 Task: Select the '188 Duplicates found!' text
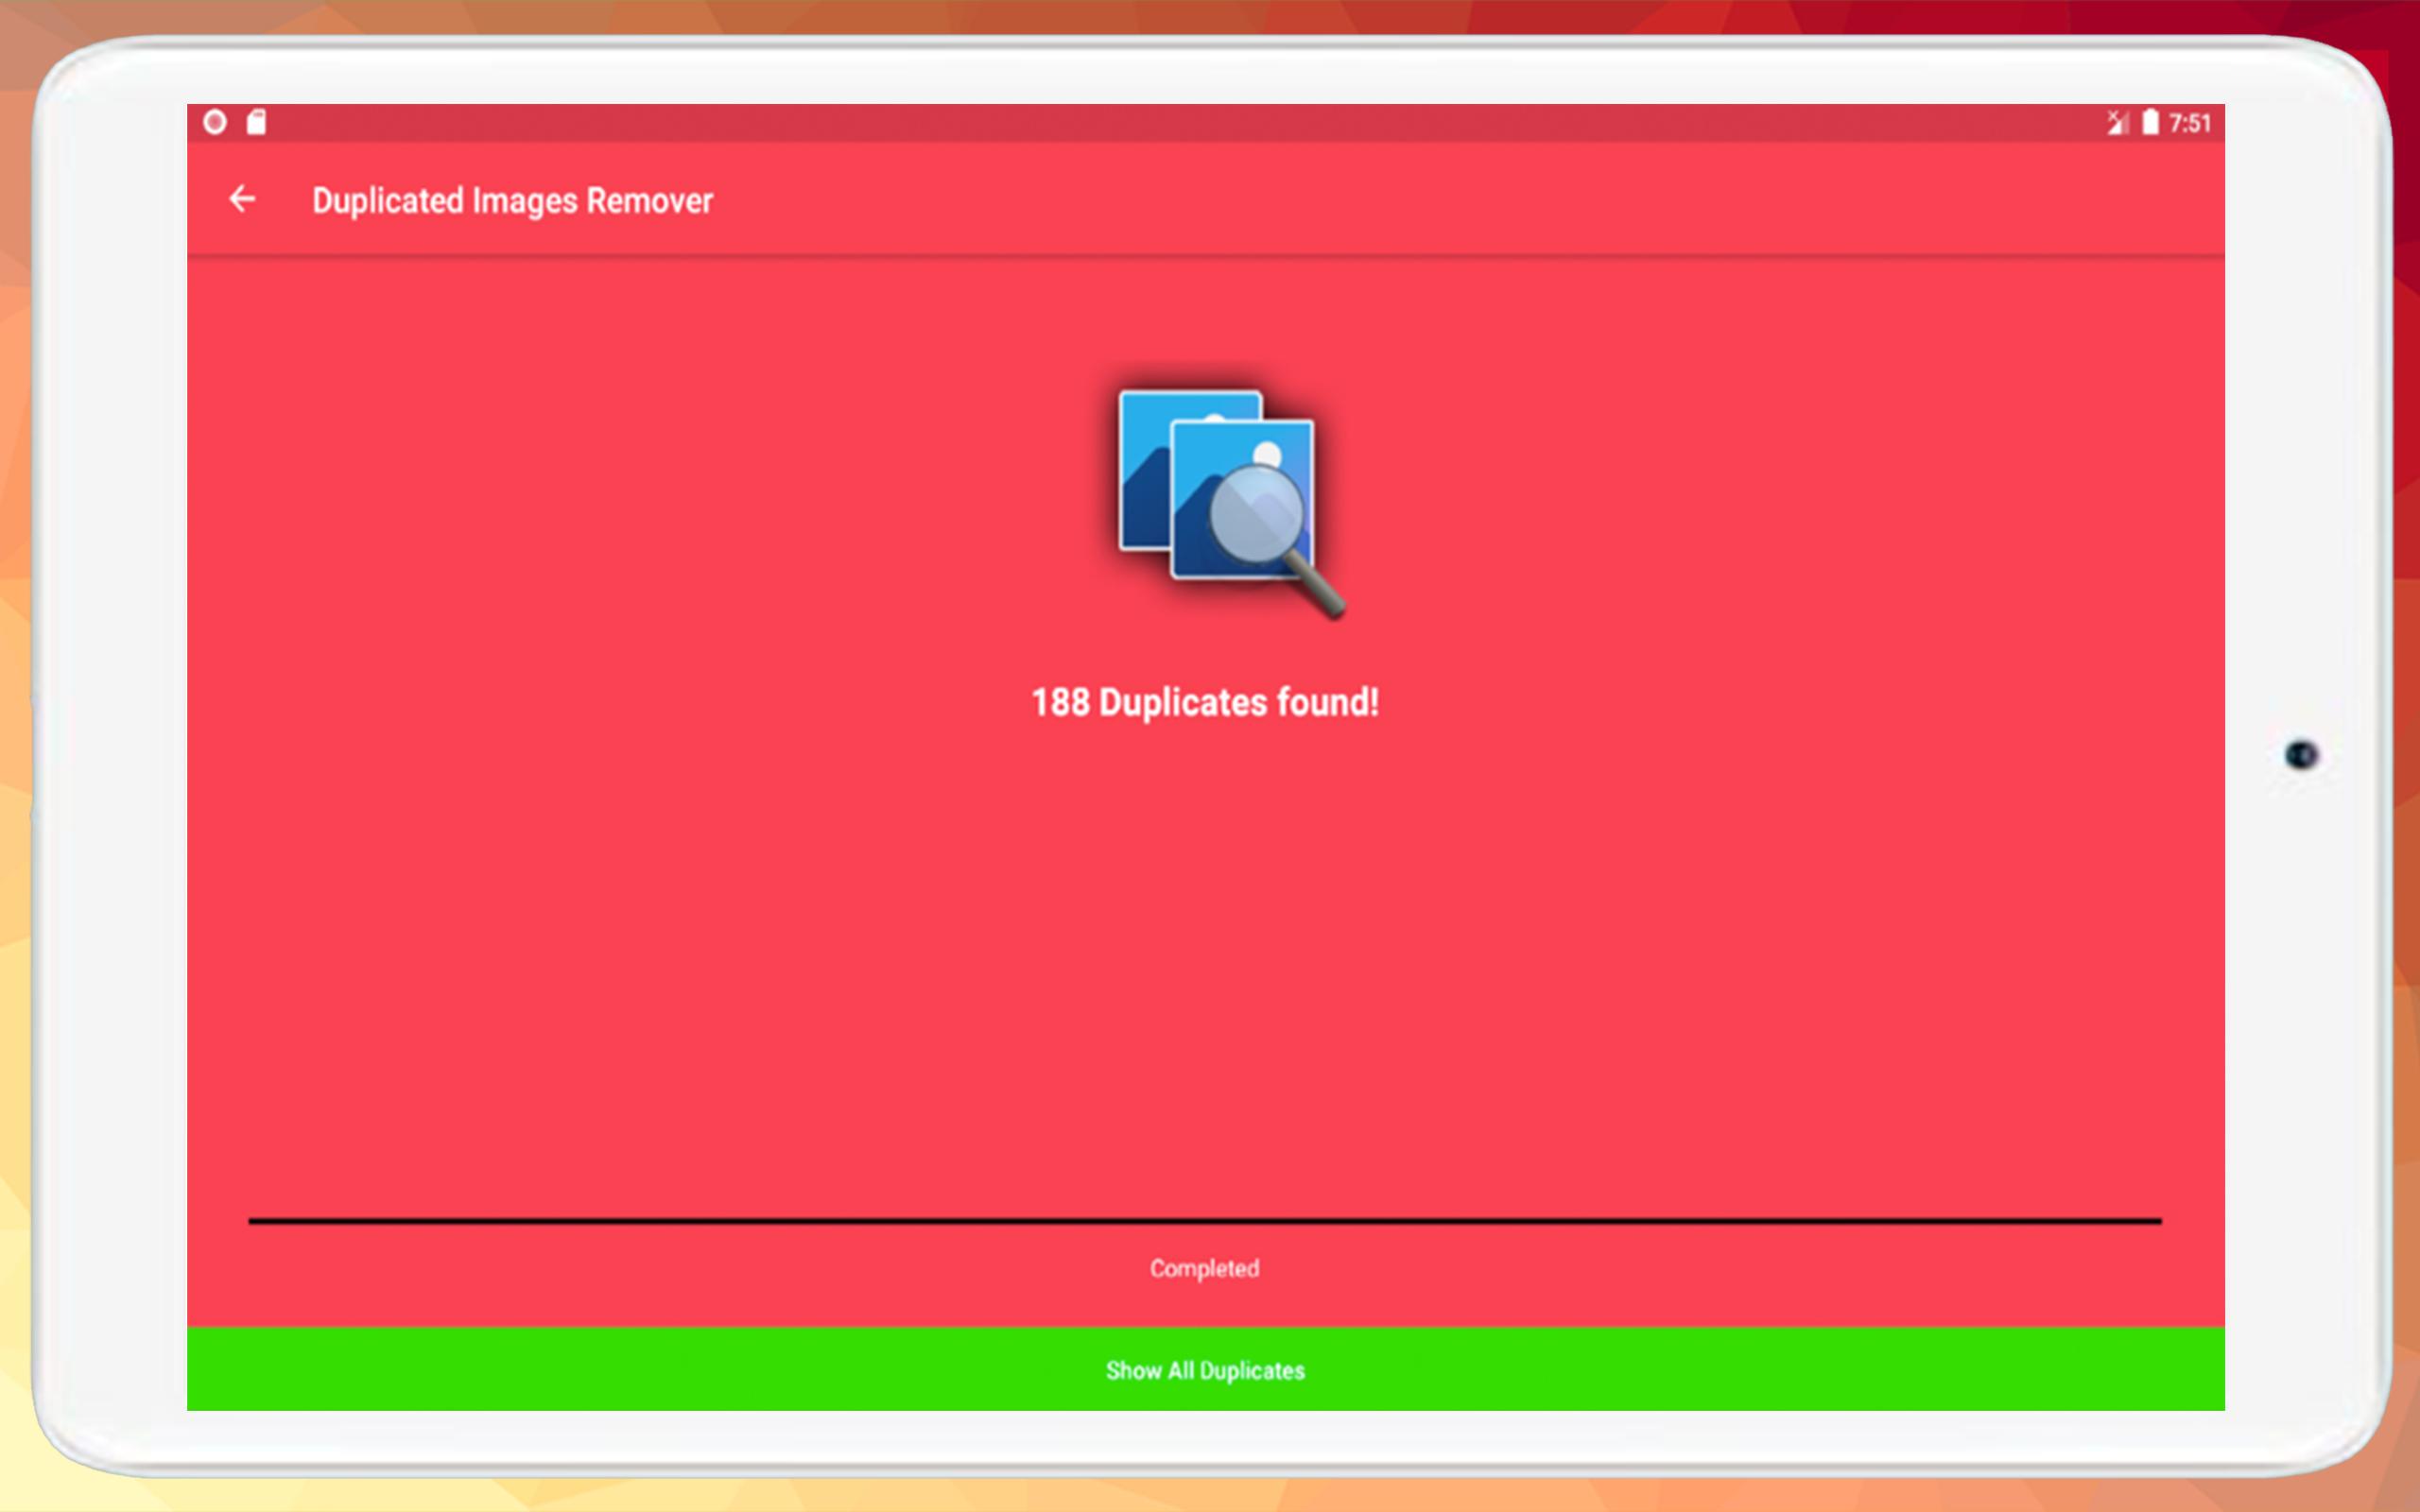[1205, 702]
